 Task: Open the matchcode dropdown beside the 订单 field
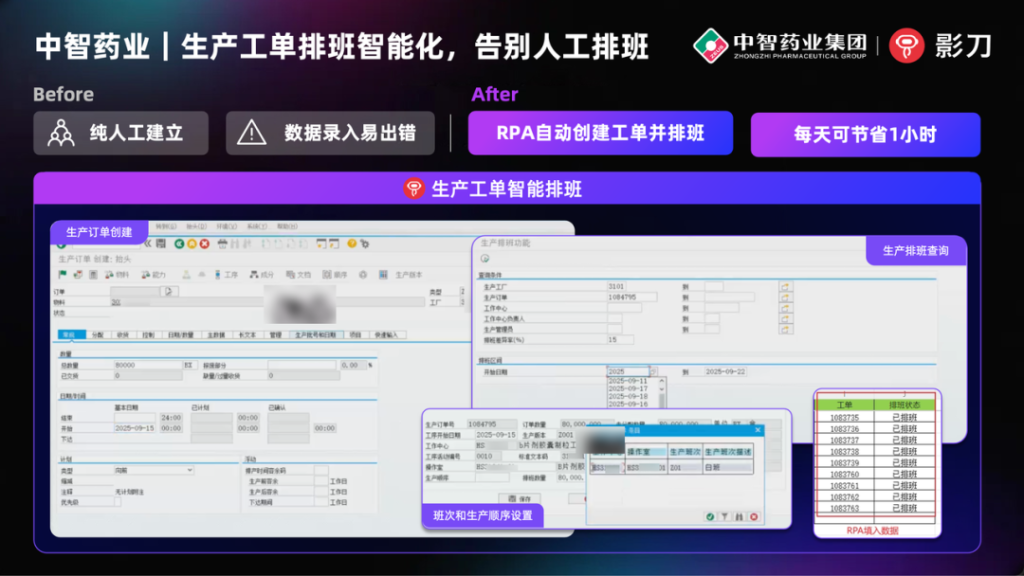point(168,291)
